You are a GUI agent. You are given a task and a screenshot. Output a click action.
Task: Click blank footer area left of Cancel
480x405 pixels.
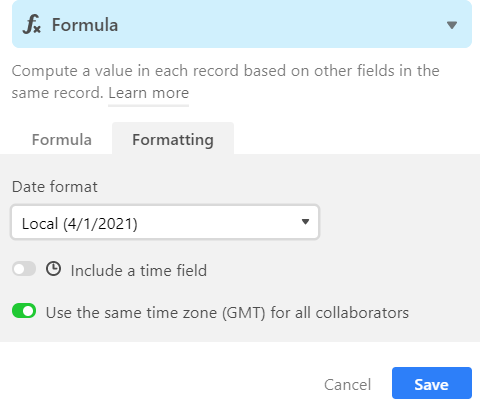tap(160, 383)
